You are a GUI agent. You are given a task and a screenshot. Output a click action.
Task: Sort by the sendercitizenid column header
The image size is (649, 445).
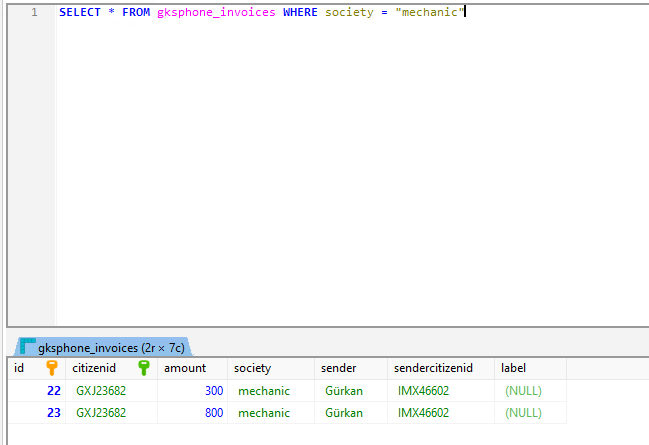point(441,368)
